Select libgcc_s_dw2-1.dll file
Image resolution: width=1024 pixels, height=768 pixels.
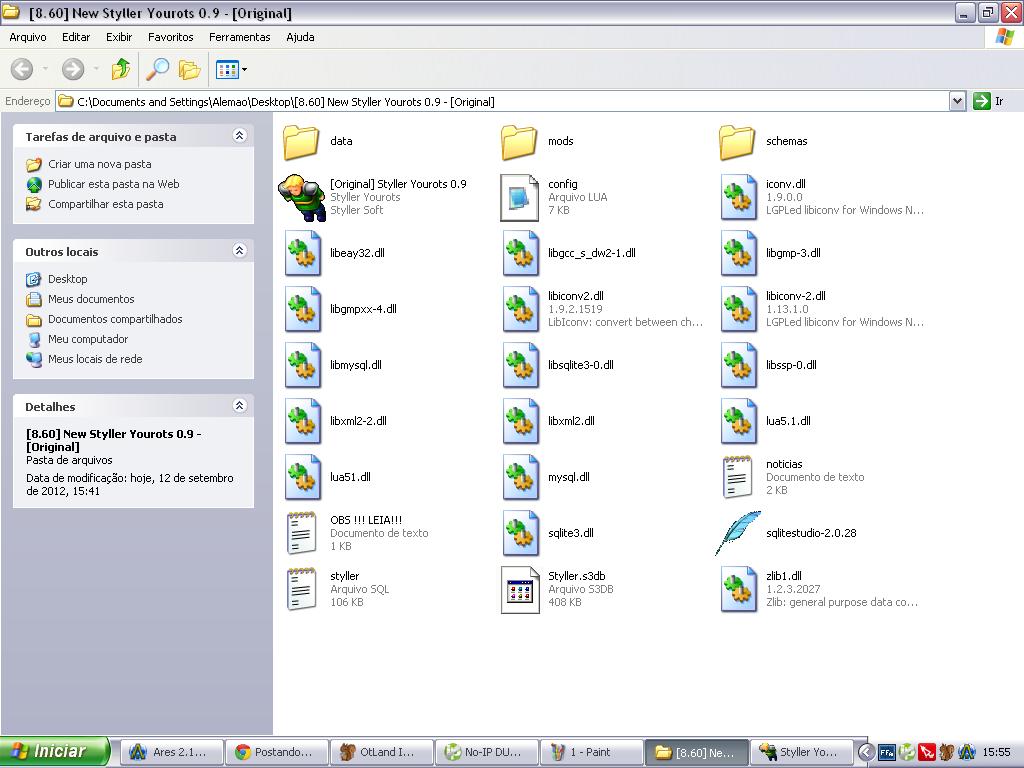[569, 253]
